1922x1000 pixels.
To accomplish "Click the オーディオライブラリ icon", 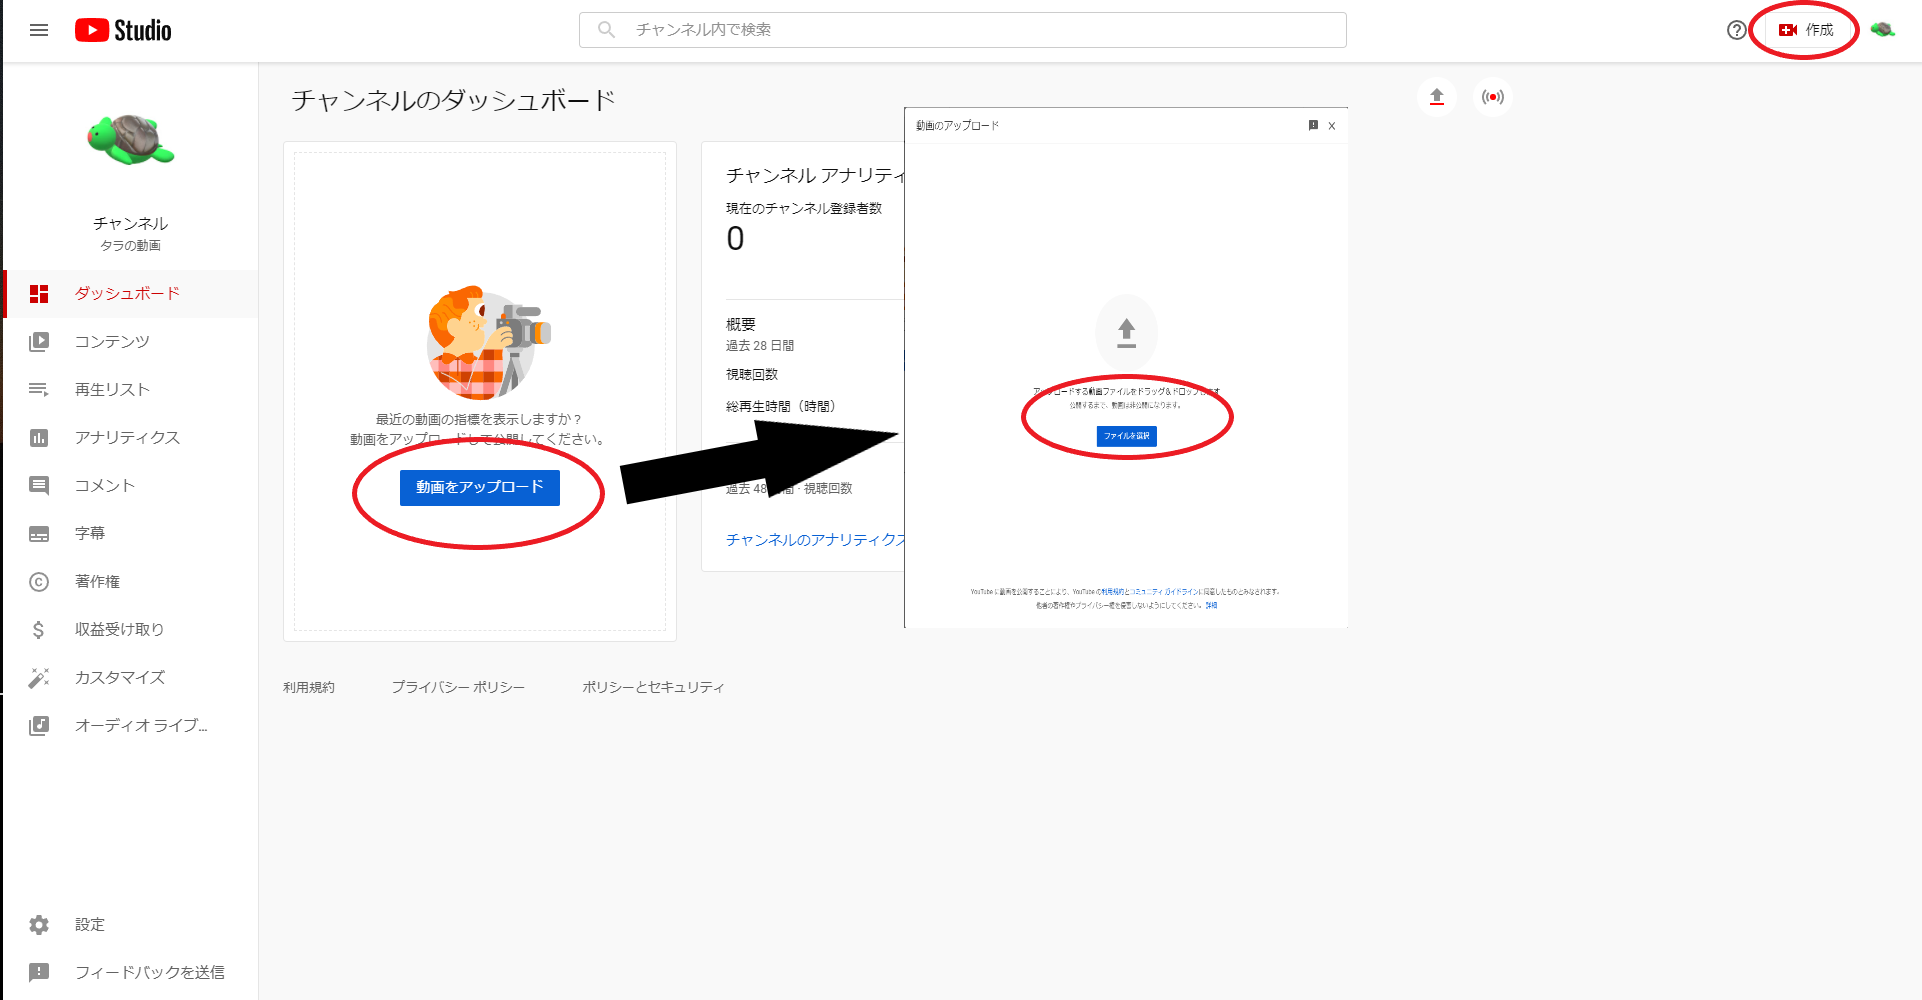I will click(39, 726).
